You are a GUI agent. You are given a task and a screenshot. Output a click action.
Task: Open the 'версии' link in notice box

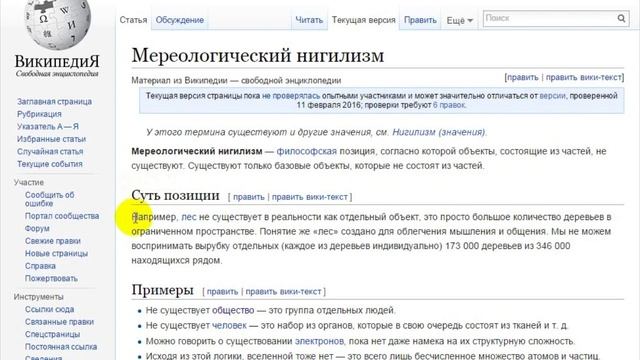point(552,96)
